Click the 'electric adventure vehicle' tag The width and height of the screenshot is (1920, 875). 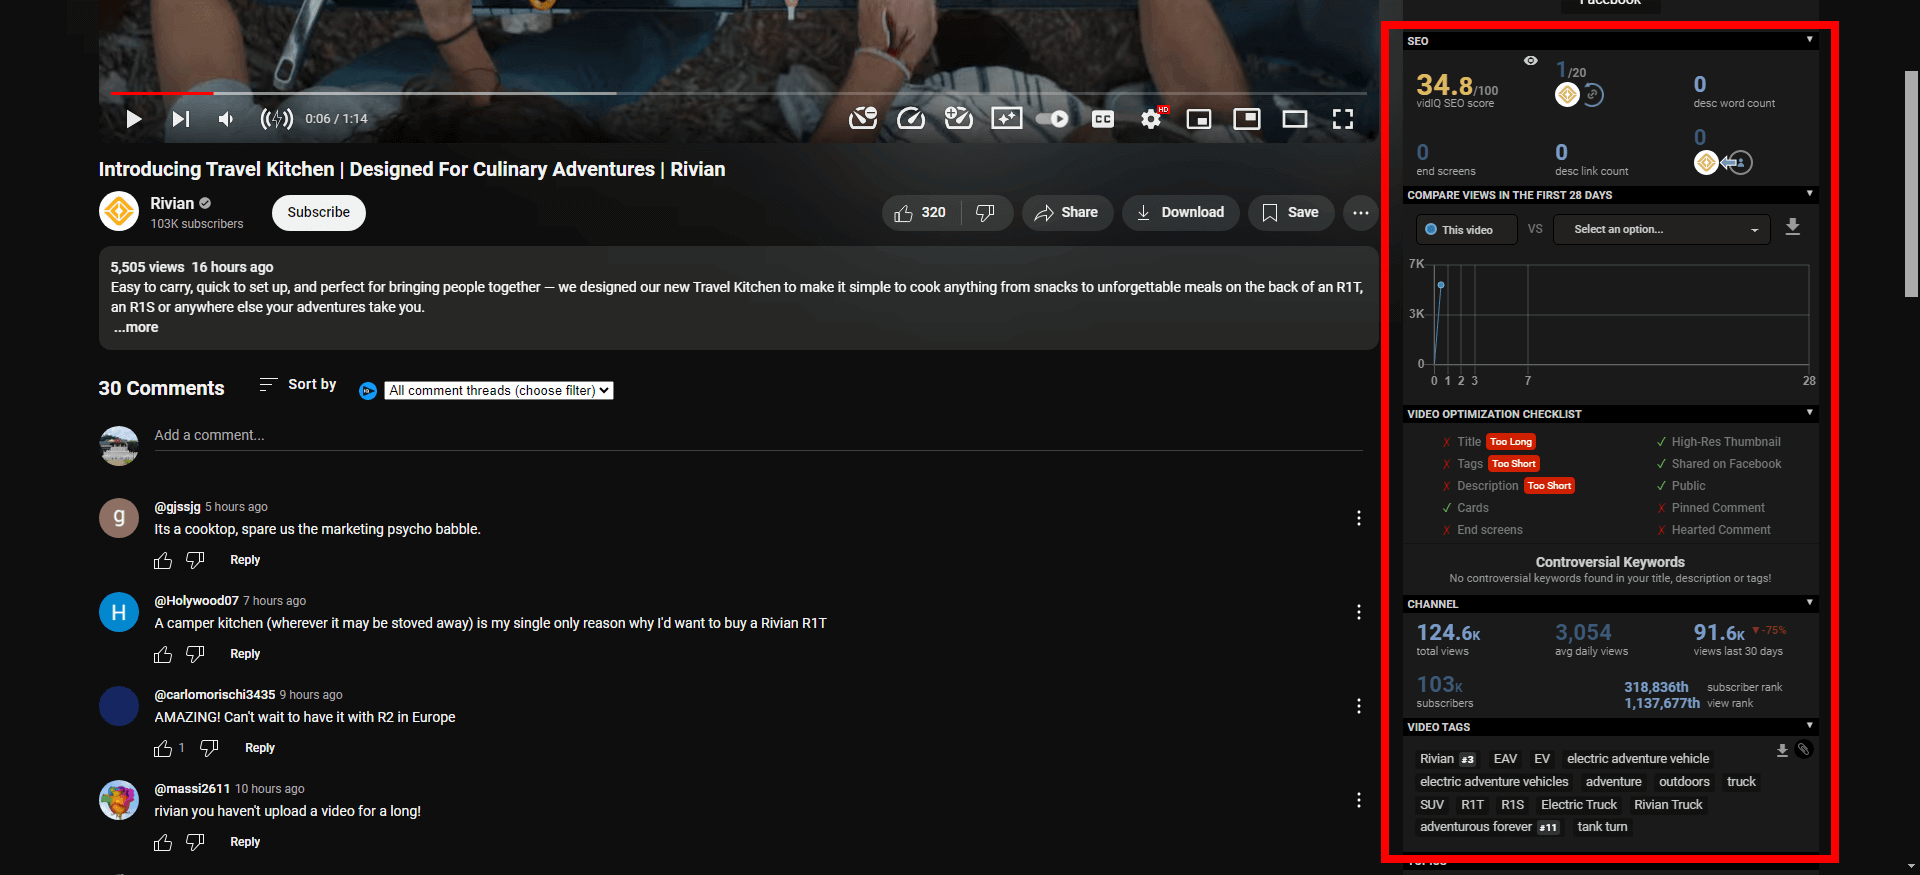click(1638, 759)
